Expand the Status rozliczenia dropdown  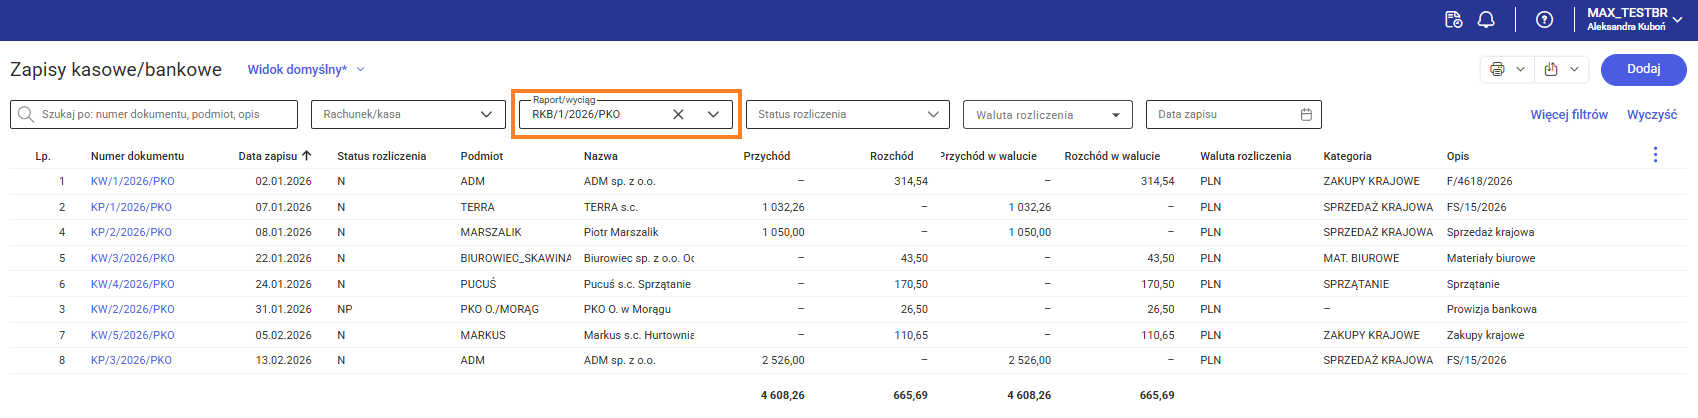point(933,115)
